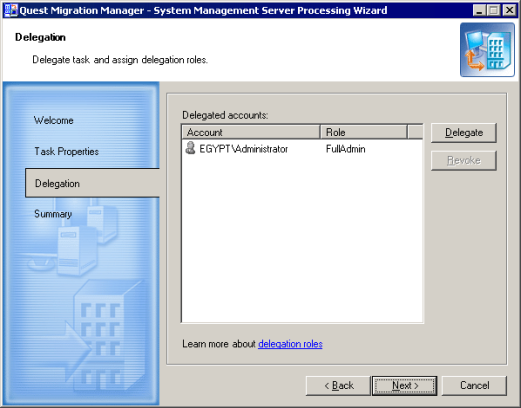Click the Delegate button

click(x=464, y=133)
